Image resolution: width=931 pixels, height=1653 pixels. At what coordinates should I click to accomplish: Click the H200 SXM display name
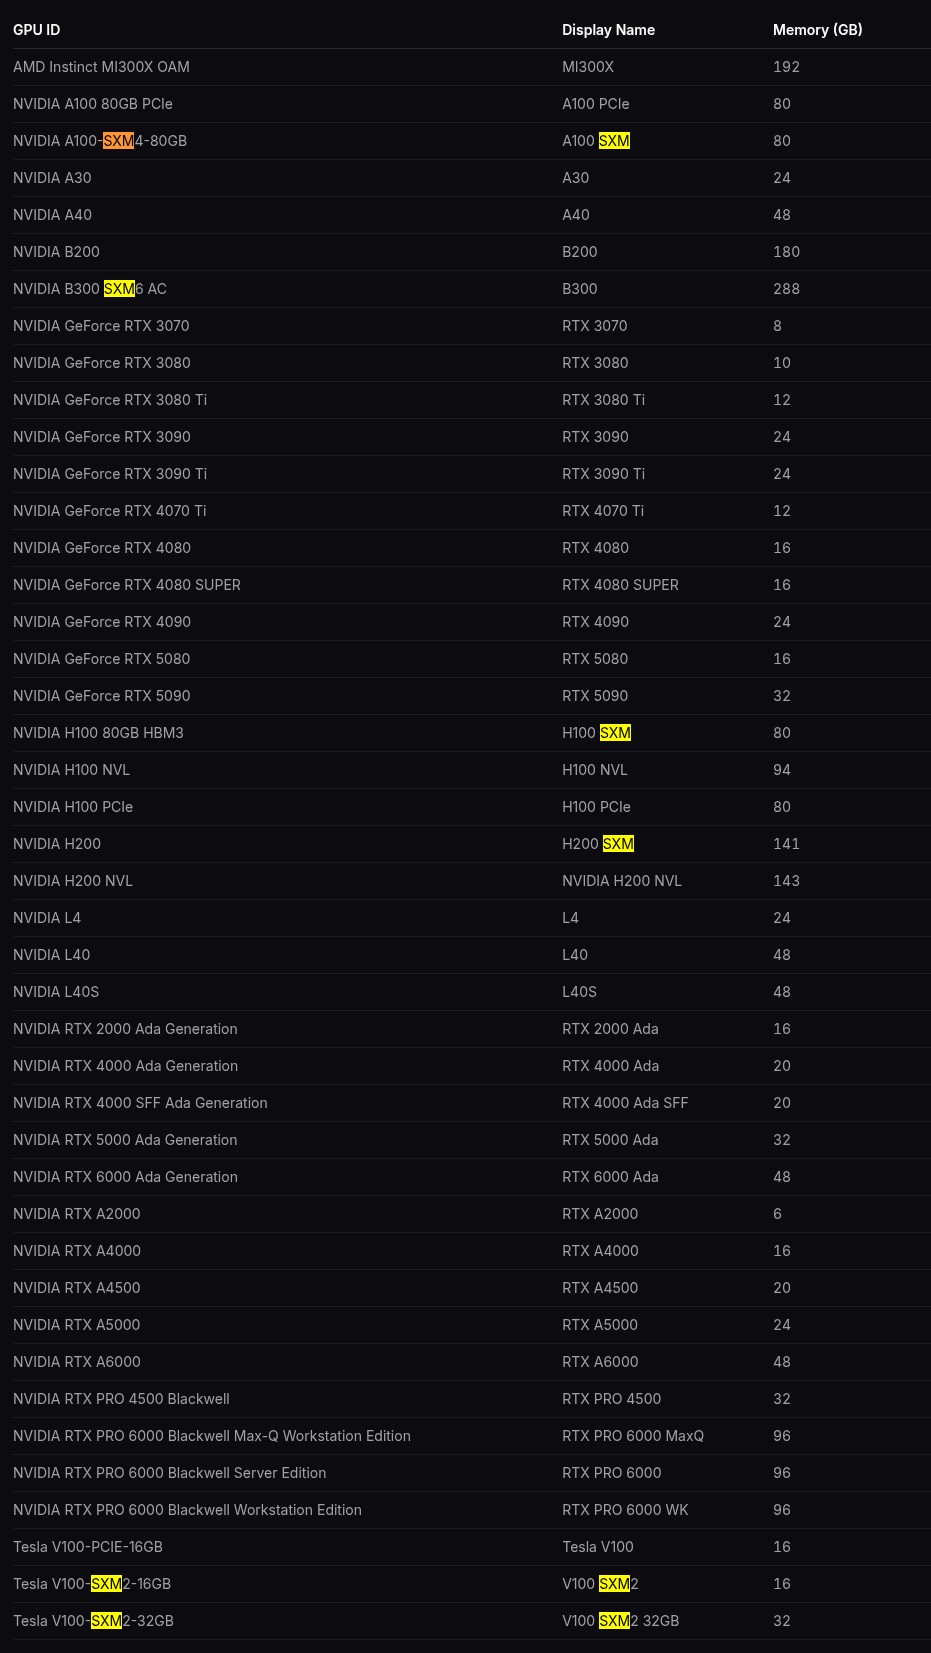[x=598, y=844]
